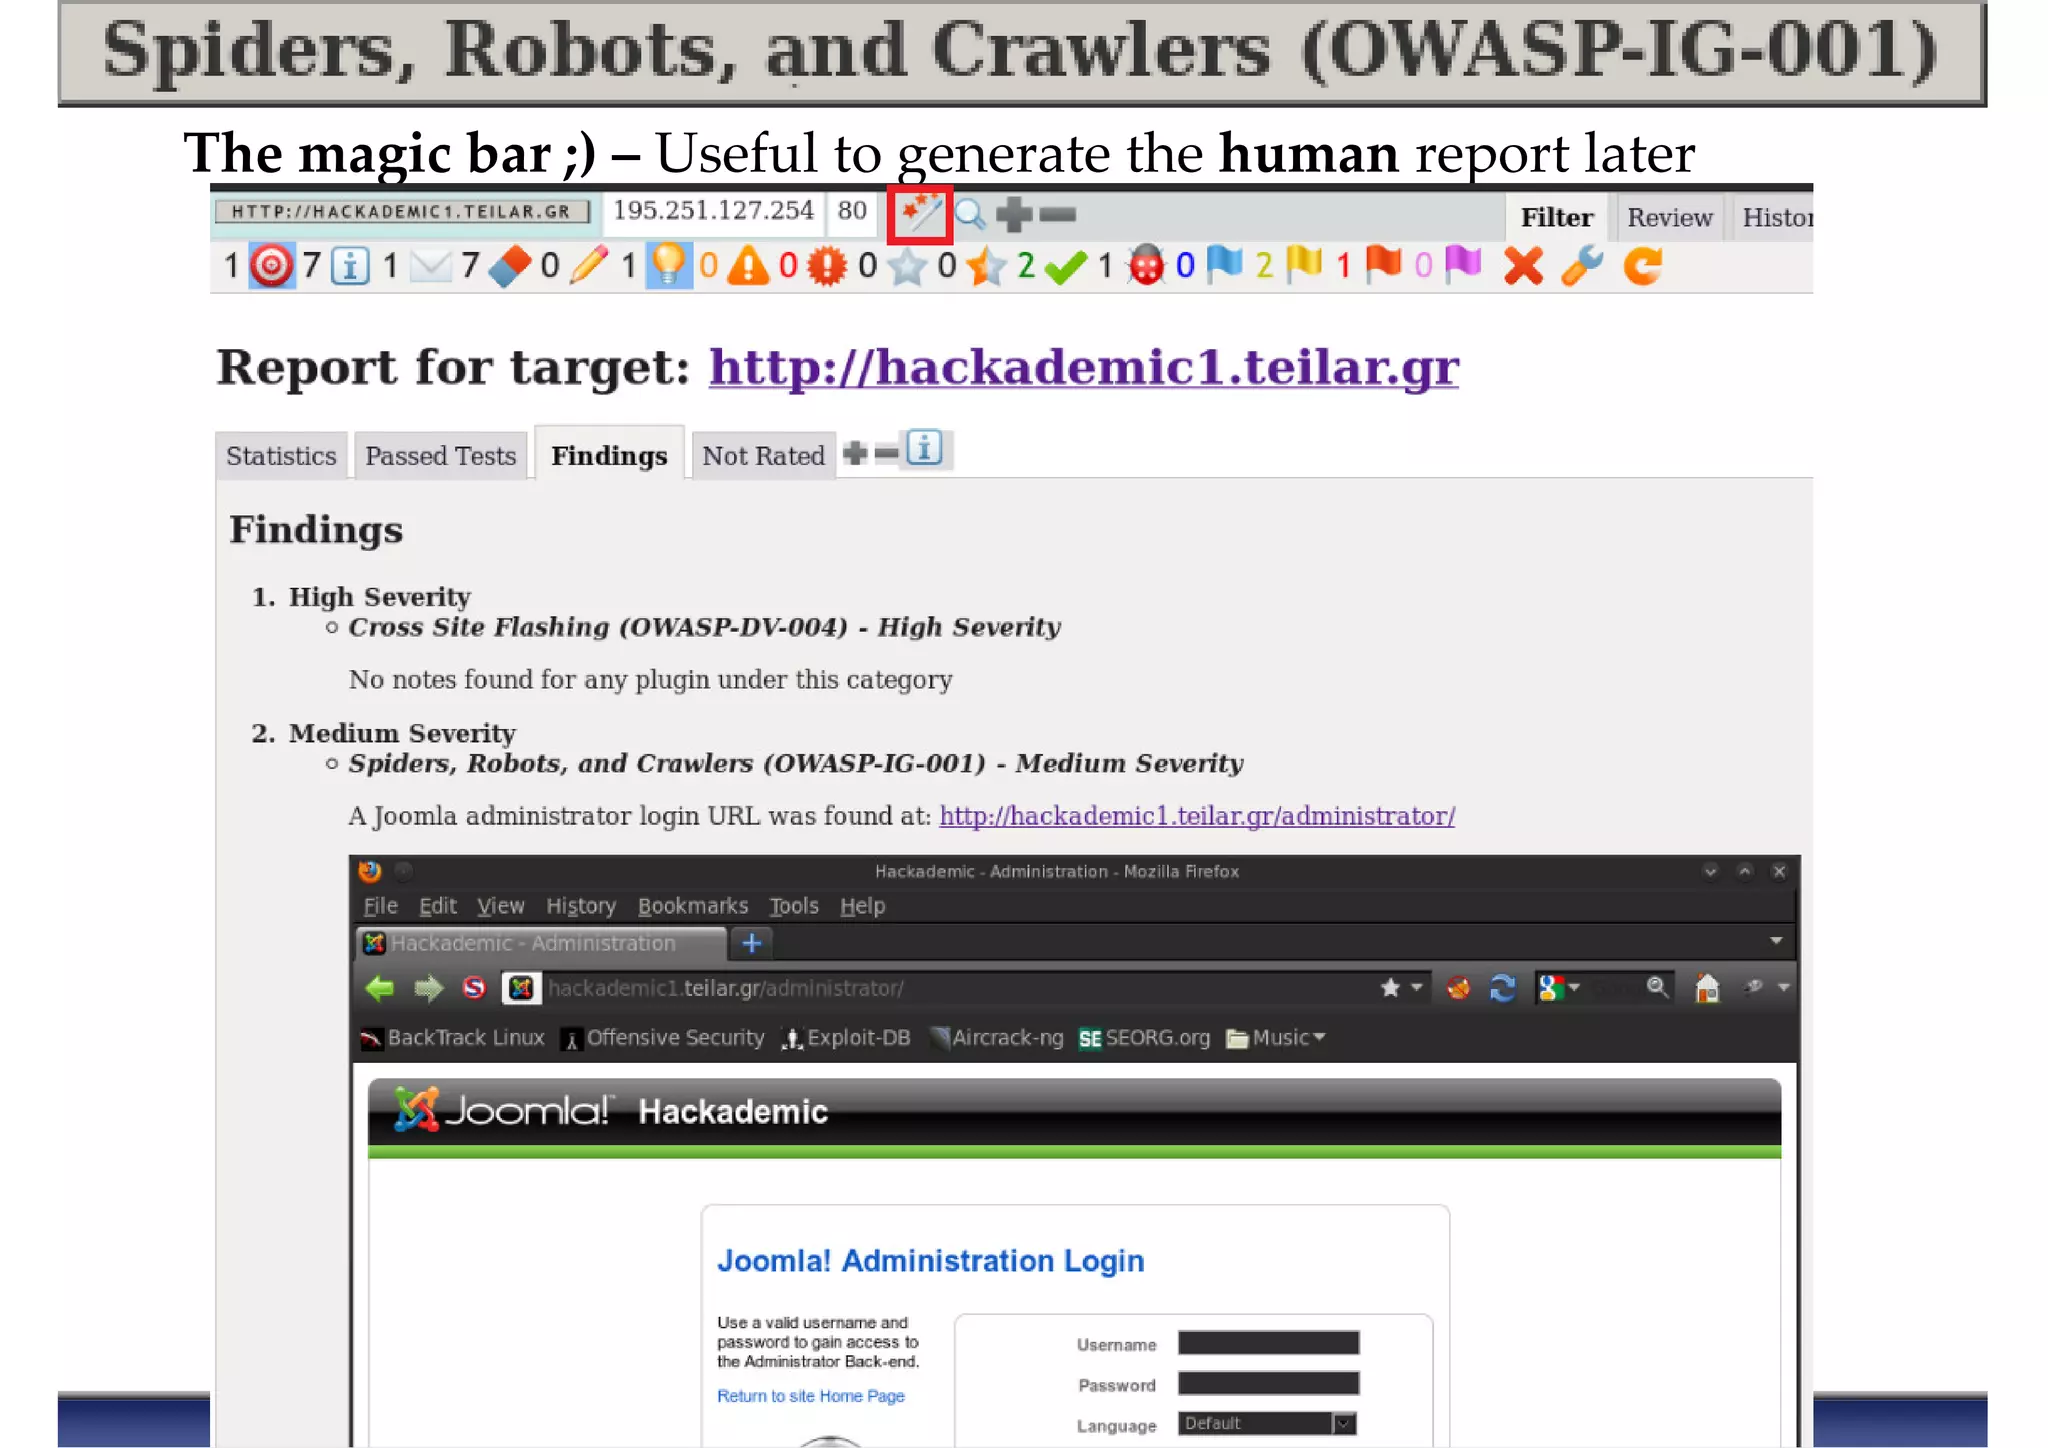This screenshot has width=2048, height=1448.
Task: Click the green back arrow in Firefox
Action: [x=380, y=989]
